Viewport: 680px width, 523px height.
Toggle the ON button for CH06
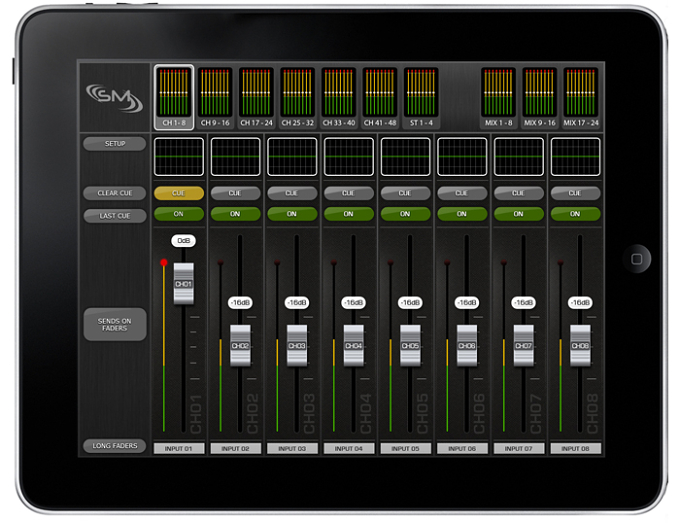coord(462,214)
